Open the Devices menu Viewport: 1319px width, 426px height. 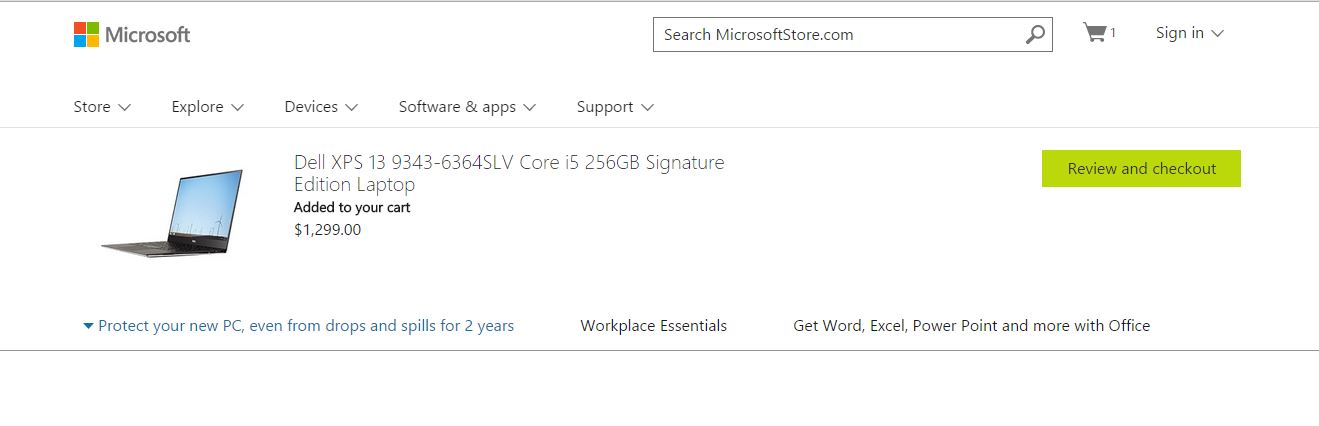[321, 107]
